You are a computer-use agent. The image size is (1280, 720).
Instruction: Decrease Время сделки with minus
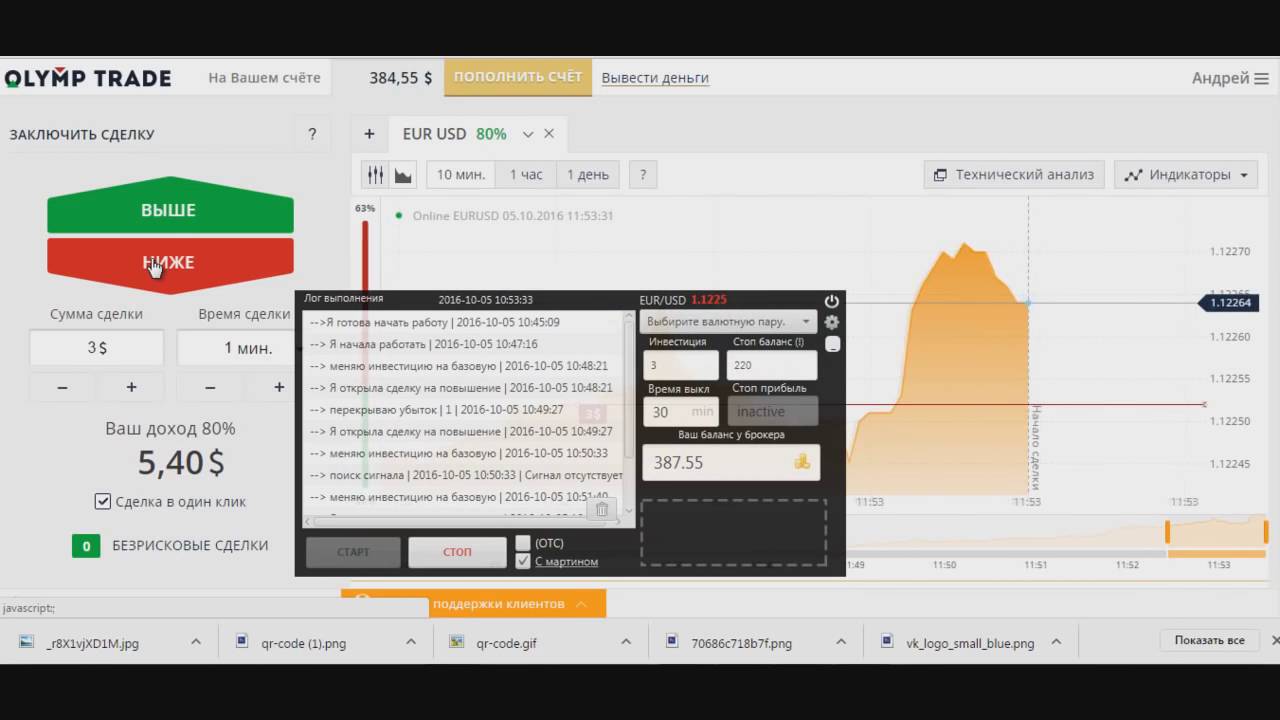coord(210,387)
